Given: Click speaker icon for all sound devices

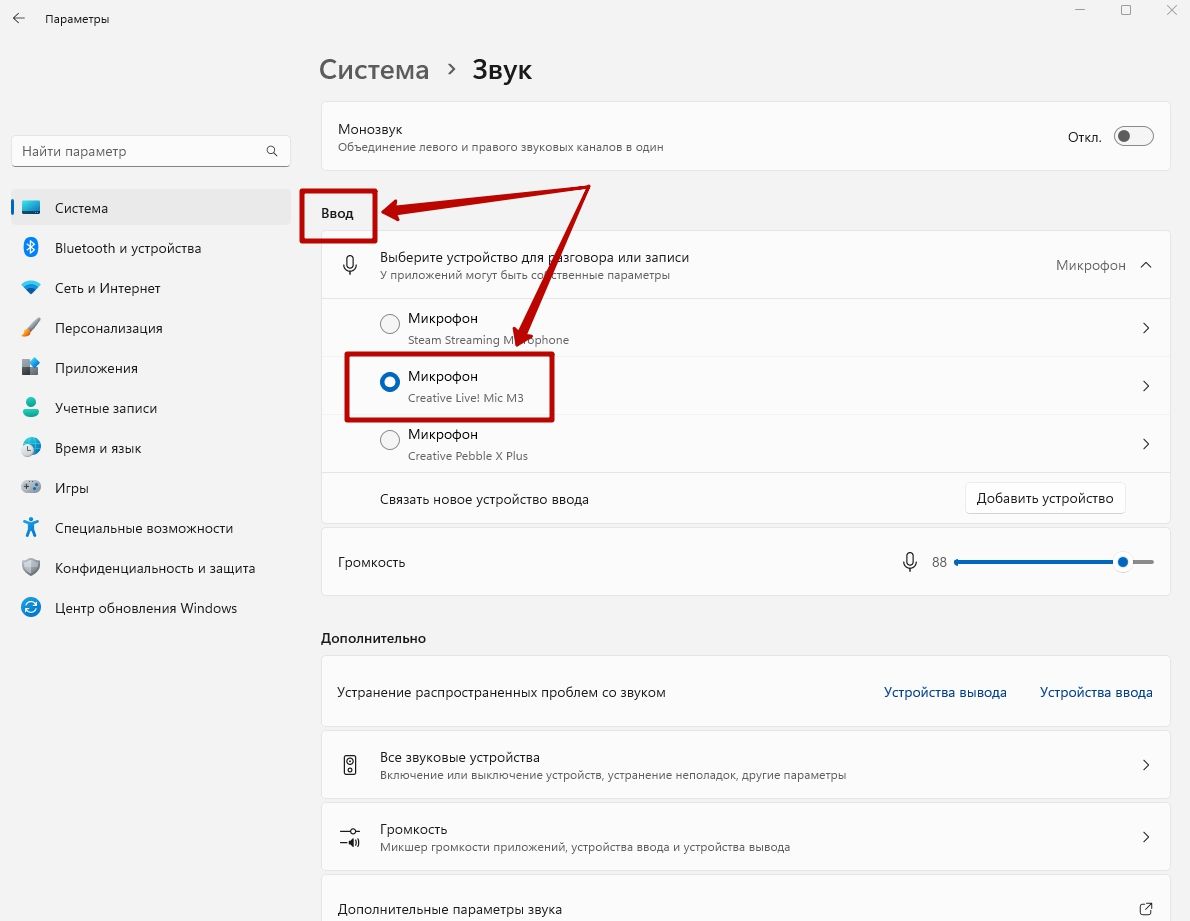Looking at the screenshot, I should point(350,765).
